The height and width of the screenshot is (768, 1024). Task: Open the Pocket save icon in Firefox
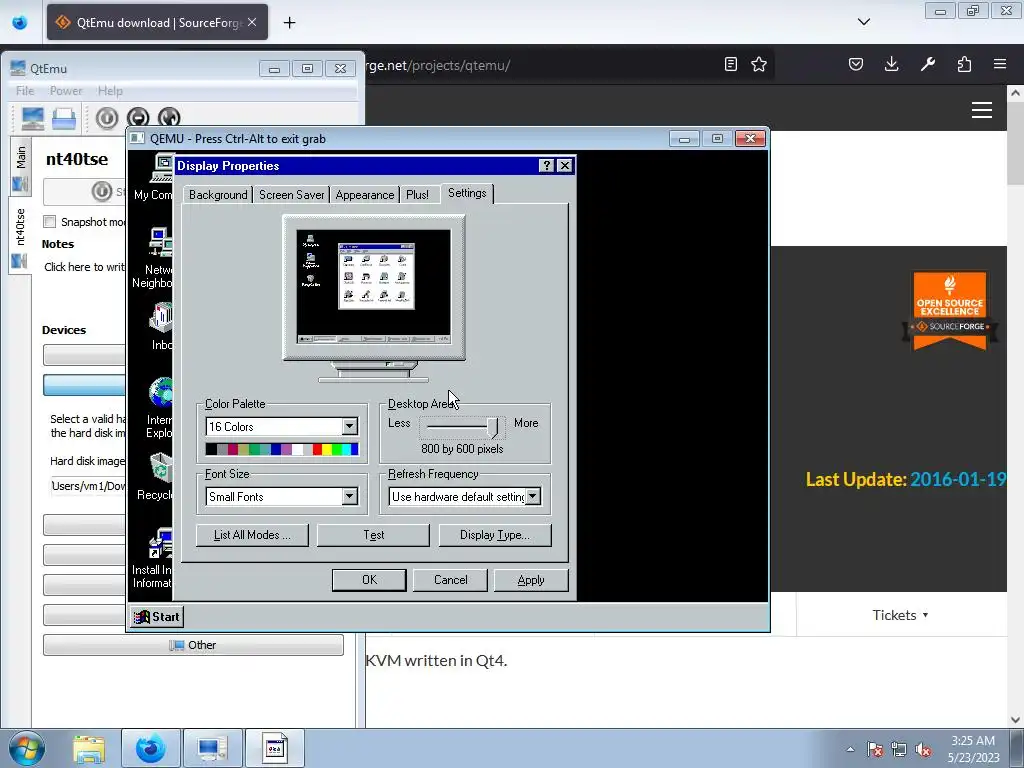pos(856,64)
